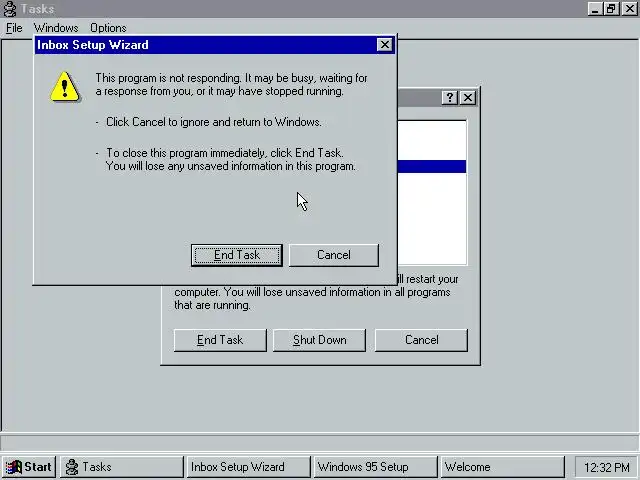The width and height of the screenshot is (640, 480).
Task: Click the 12:32 PM clock
Action: (607, 467)
